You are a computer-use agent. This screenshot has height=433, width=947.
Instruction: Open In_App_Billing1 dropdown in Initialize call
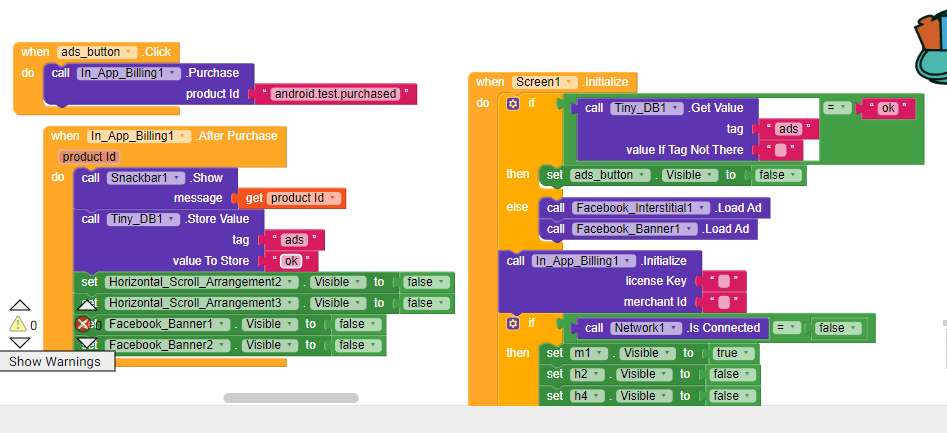584,261
